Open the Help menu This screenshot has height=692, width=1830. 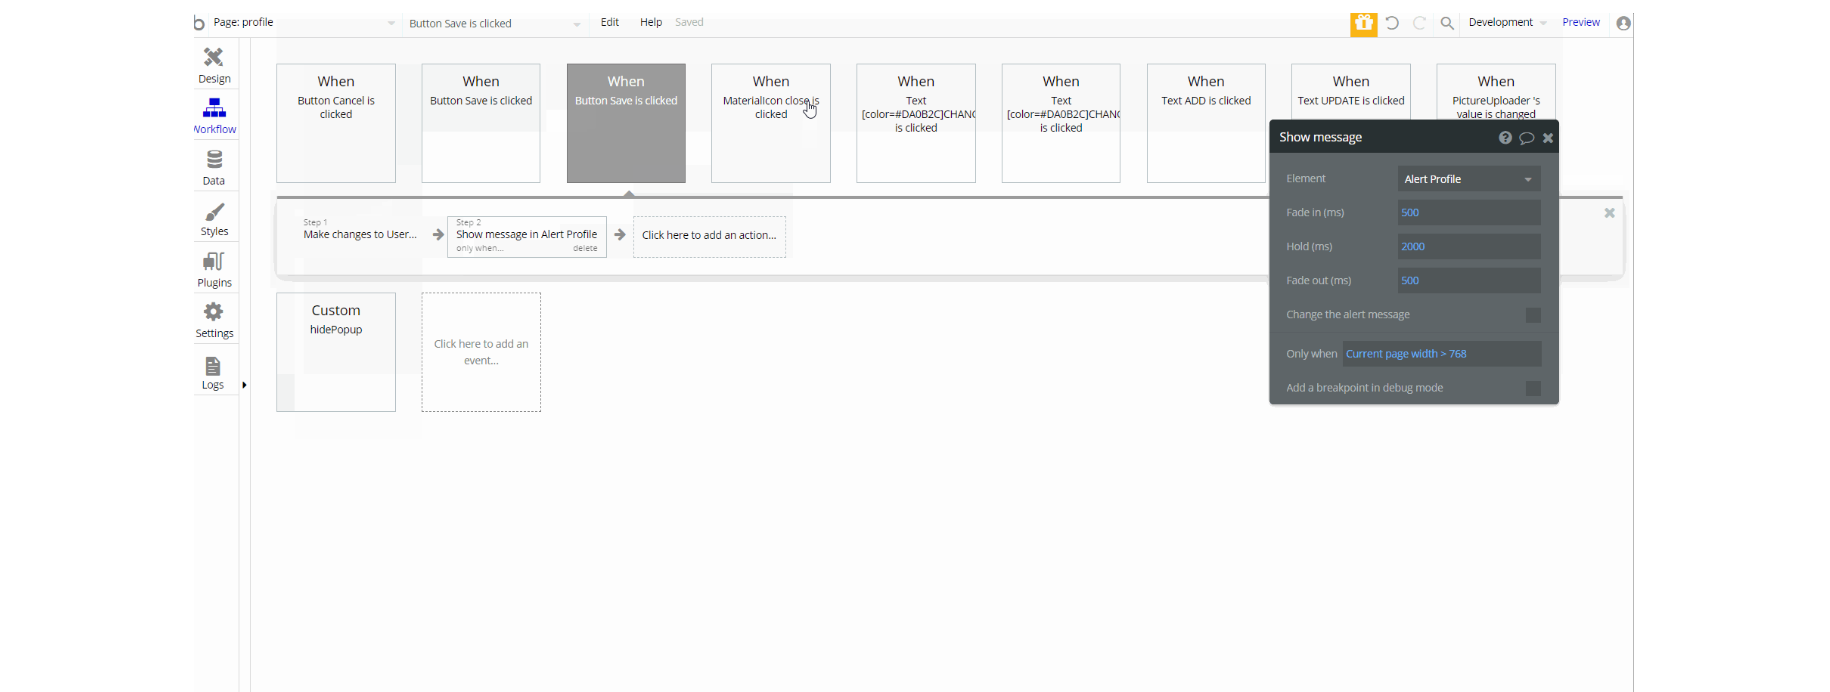coord(651,22)
